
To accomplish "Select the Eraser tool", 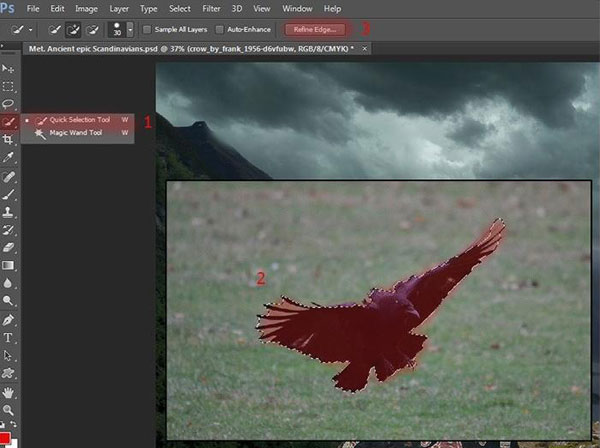I will click(8, 248).
